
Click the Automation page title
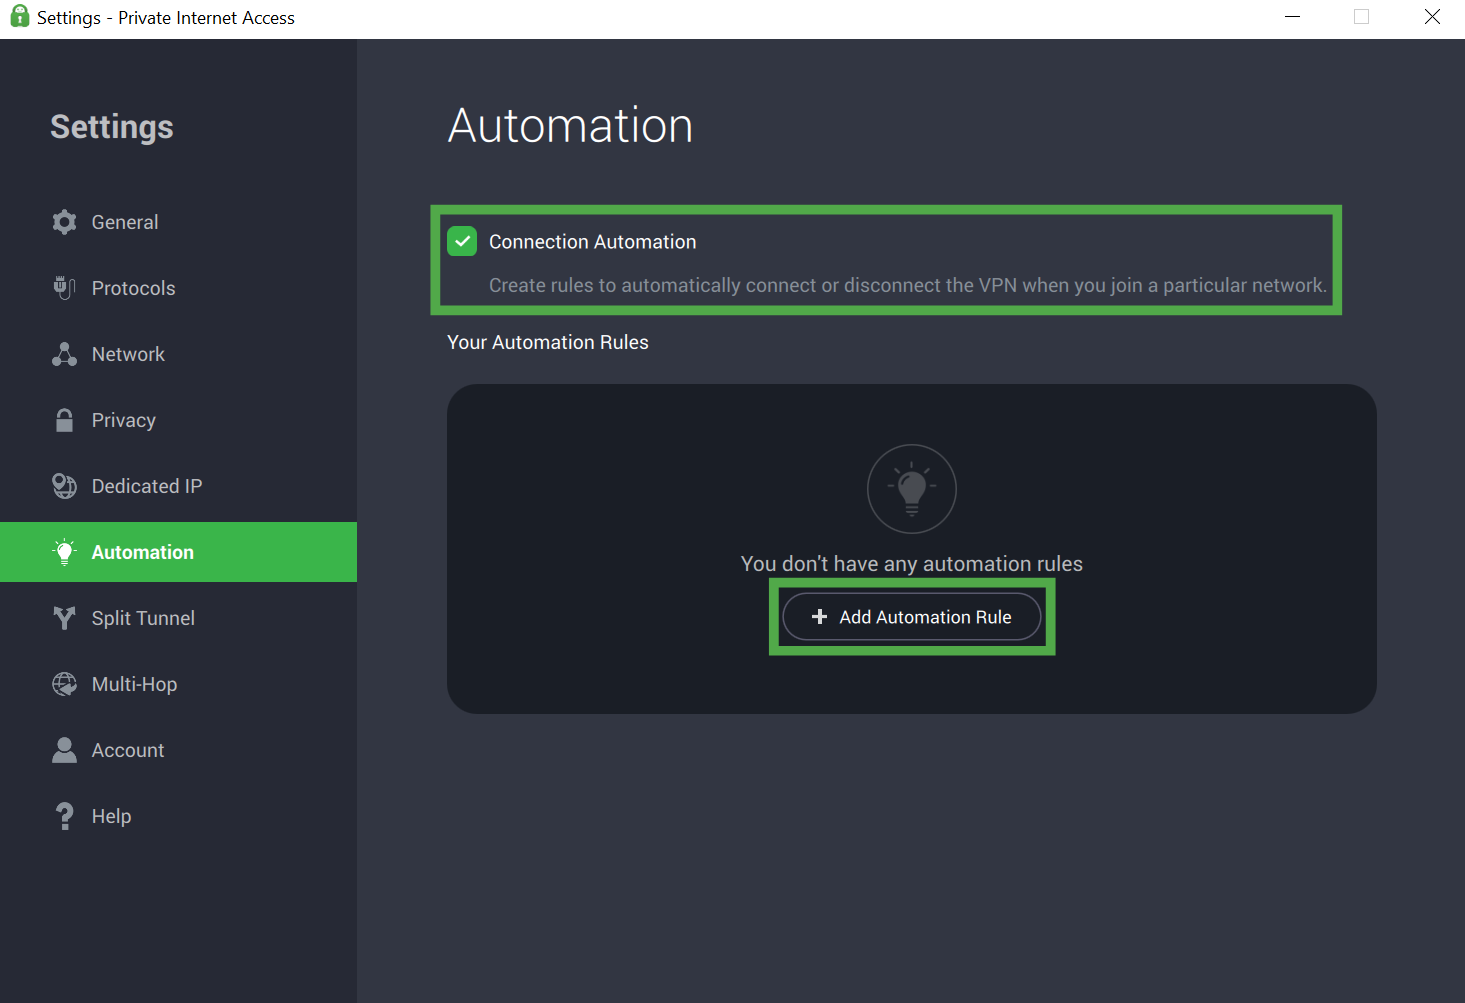570,126
